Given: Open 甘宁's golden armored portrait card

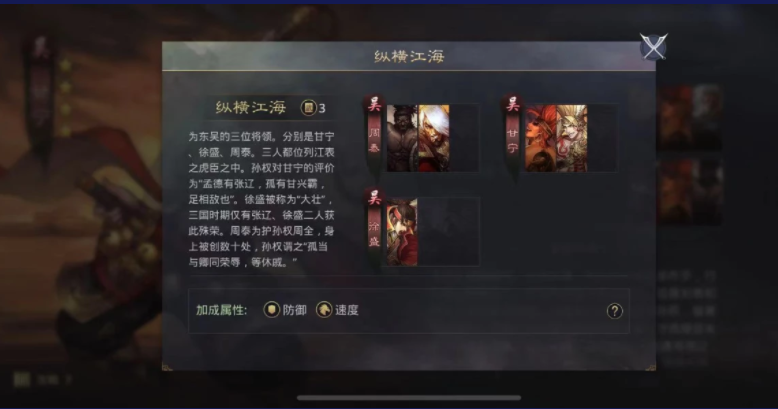Looking at the screenshot, I should tap(572, 138).
